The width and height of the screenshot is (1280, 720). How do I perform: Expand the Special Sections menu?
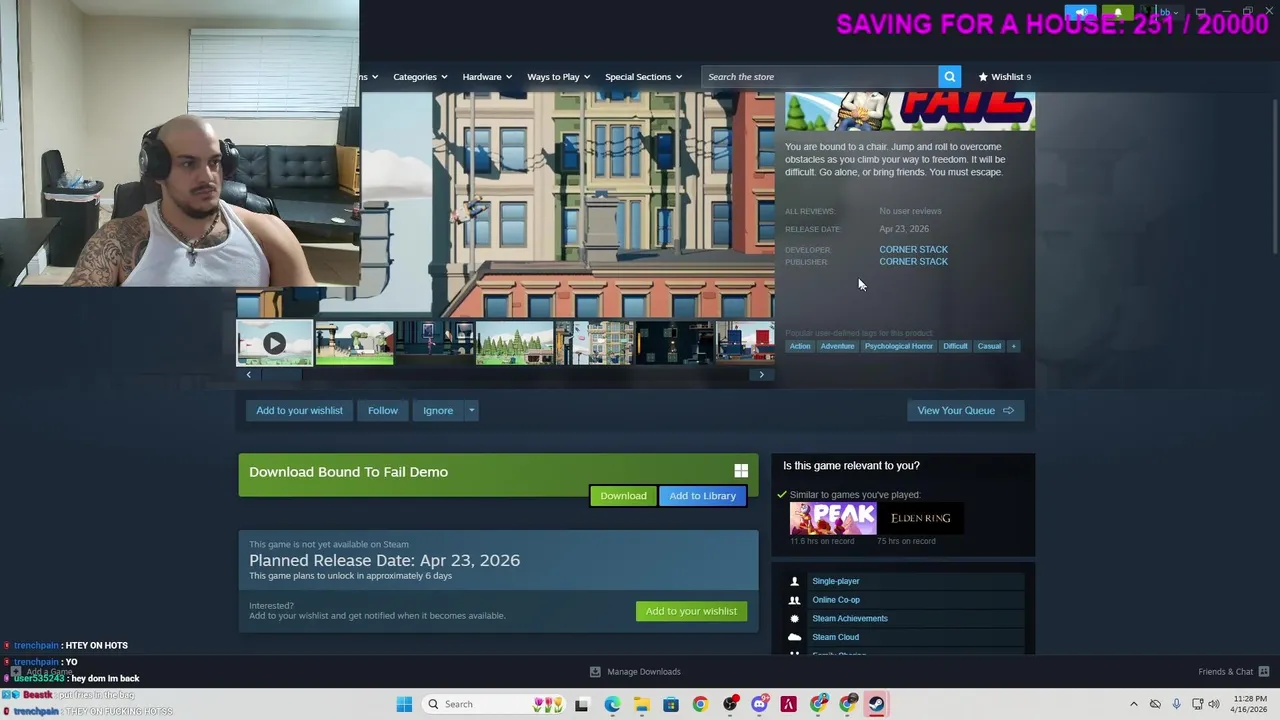click(x=643, y=77)
